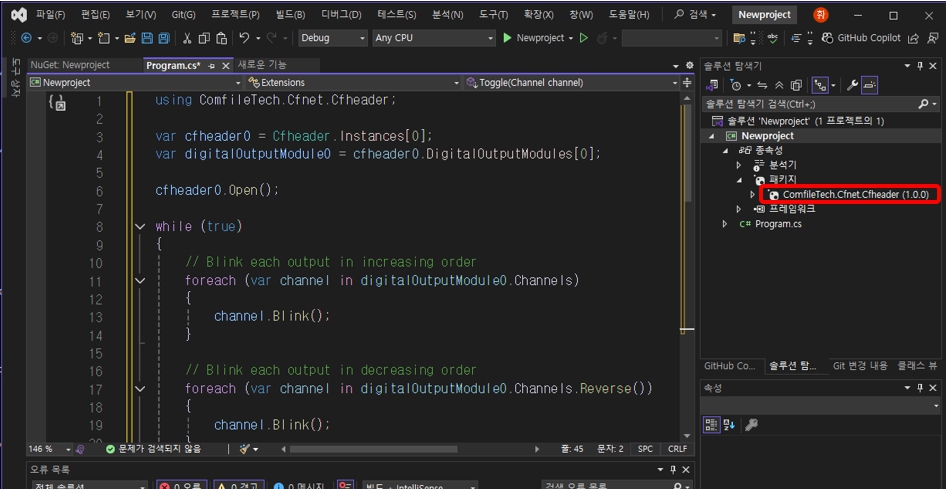Click the 0 오류 errors filter button

pyautogui.click(x=180, y=485)
